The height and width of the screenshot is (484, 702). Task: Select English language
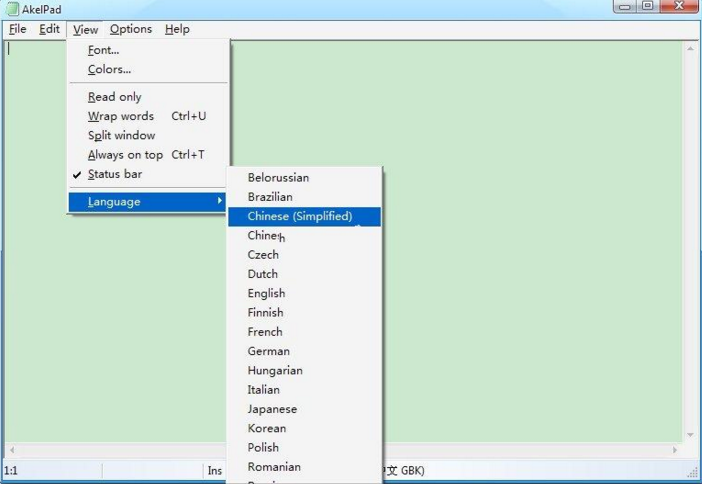pos(304,293)
